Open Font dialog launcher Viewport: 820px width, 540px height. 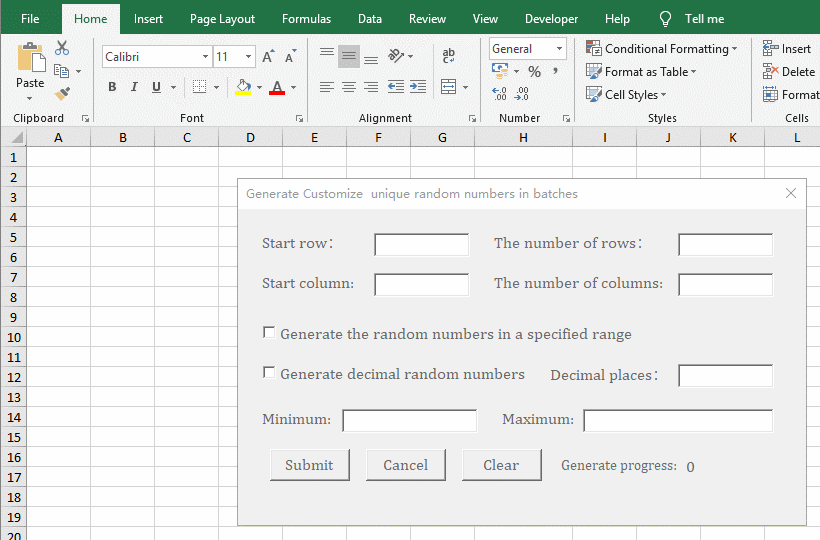click(299, 119)
